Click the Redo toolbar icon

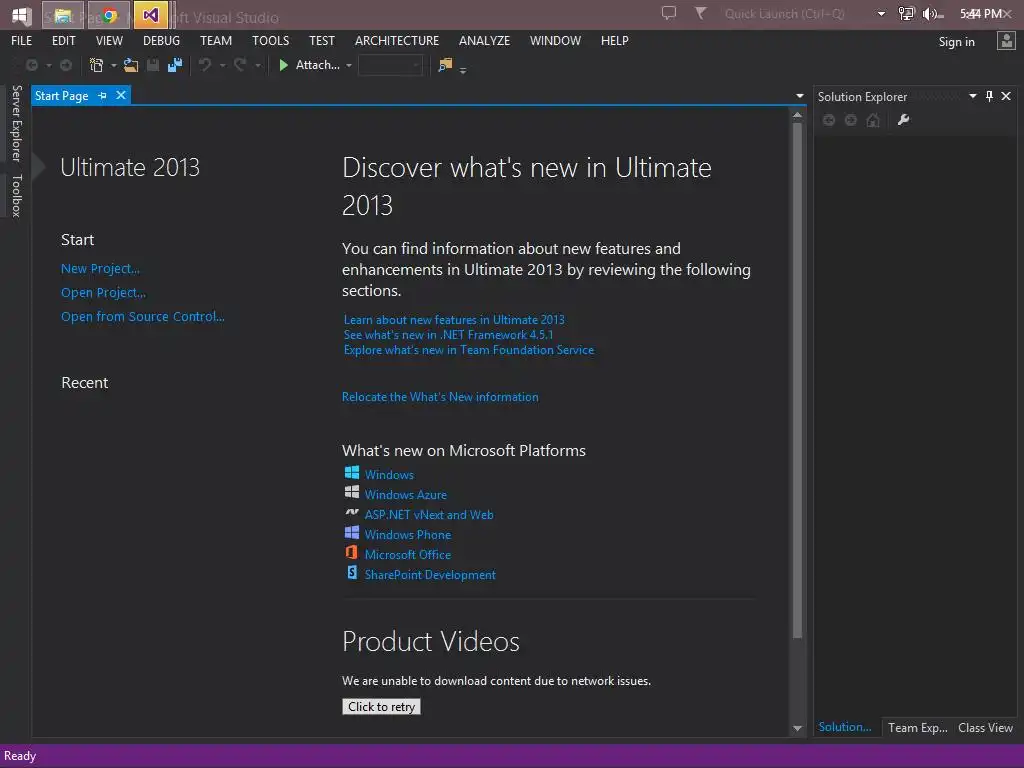pos(240,65)
